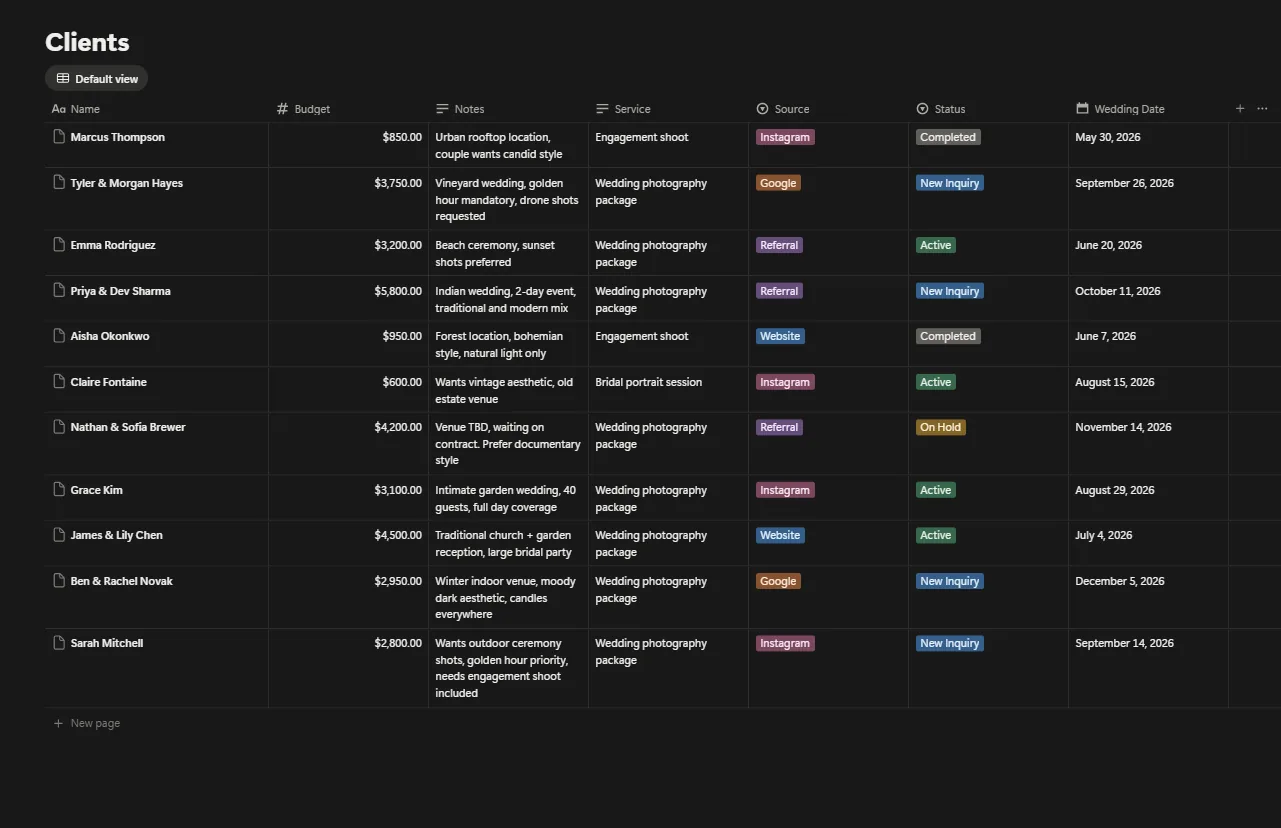1281x828 pixels.
Task: Click the Instagram tag for Marcus Thompson
Action: pos(785,137)
